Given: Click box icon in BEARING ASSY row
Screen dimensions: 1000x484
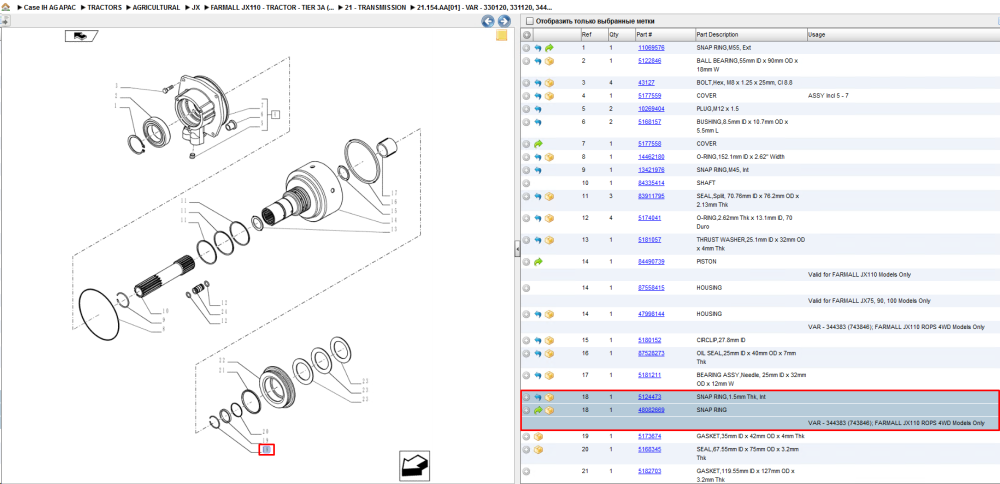Looking at the screenshot, I should [549, 375].
